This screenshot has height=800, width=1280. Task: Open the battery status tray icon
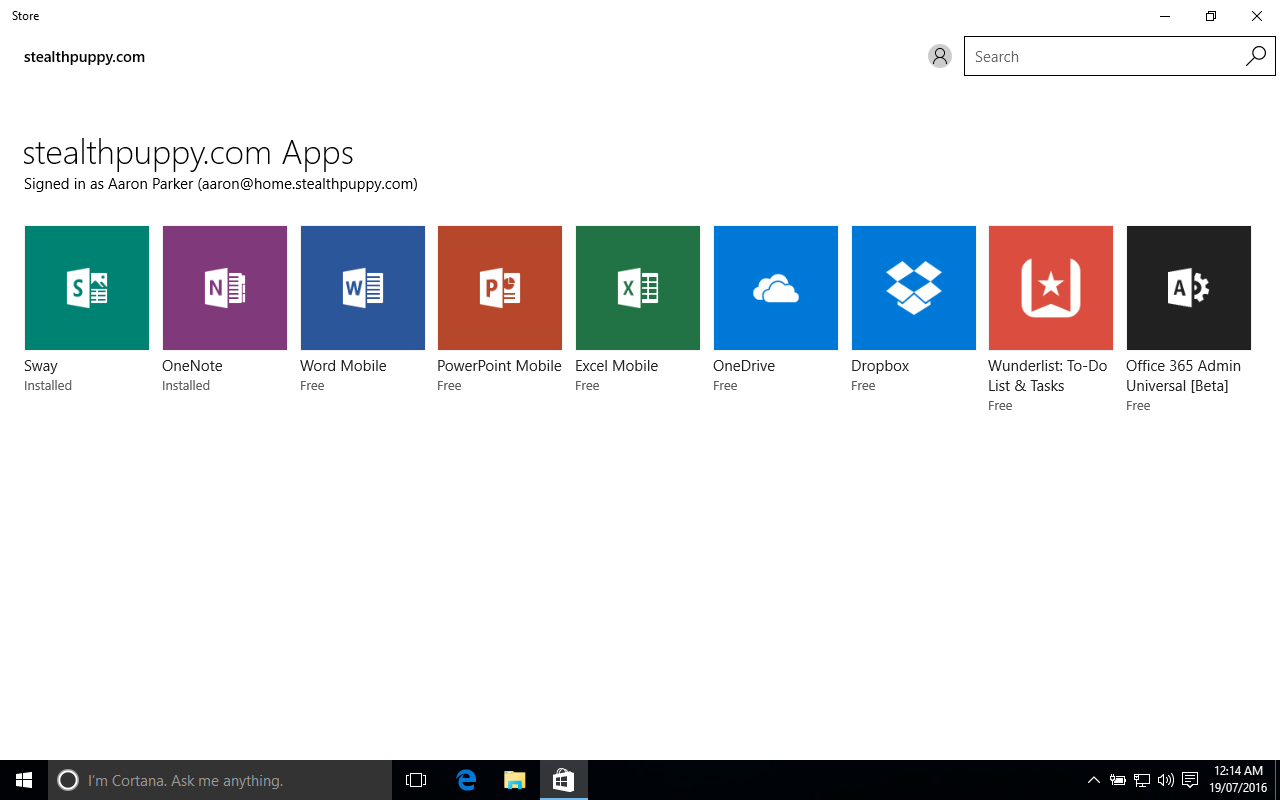click(1118, 780)
